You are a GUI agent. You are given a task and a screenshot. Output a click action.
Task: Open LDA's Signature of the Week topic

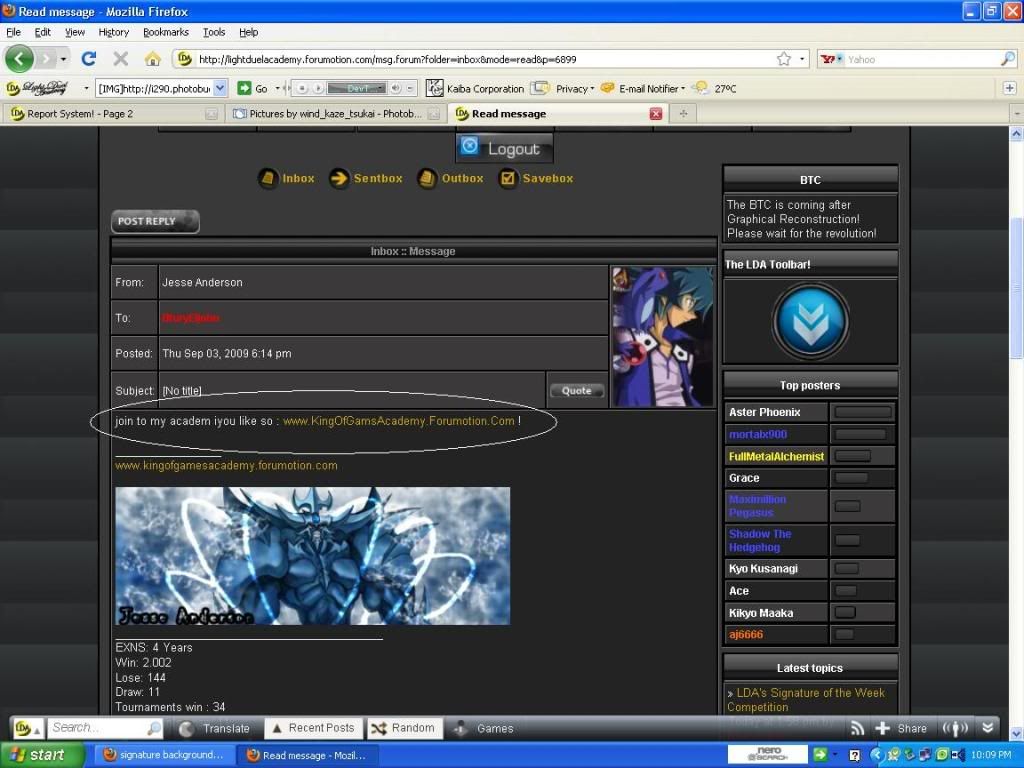click(806, 699)
